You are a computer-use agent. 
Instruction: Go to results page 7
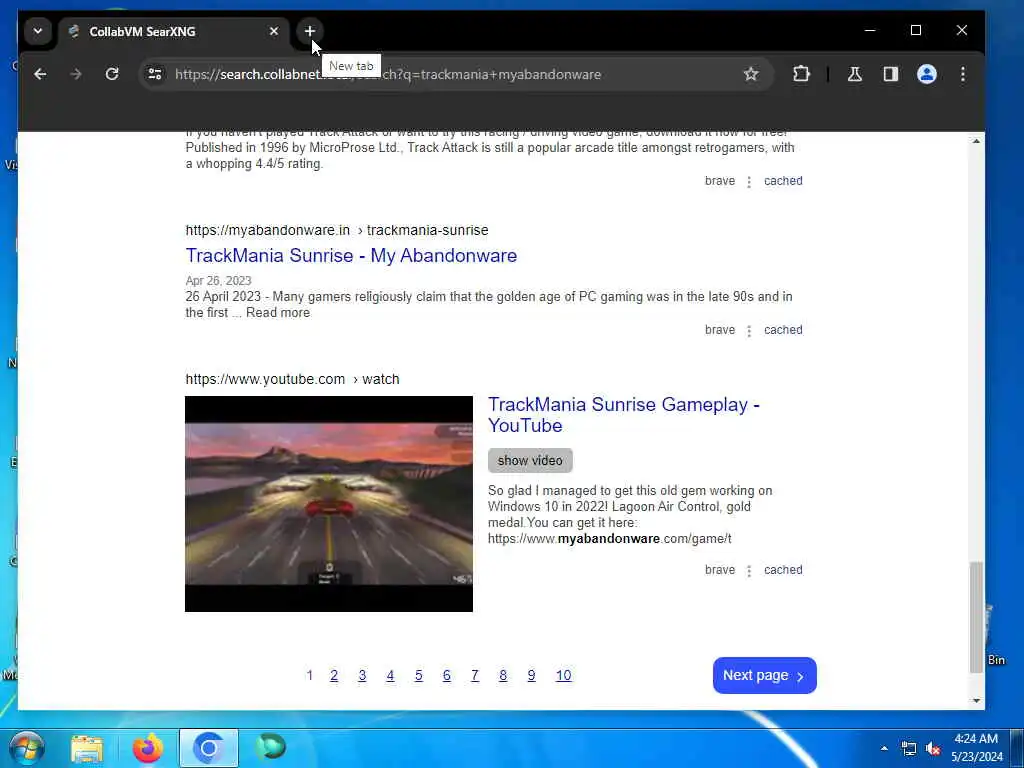click(x=475, y=675)
